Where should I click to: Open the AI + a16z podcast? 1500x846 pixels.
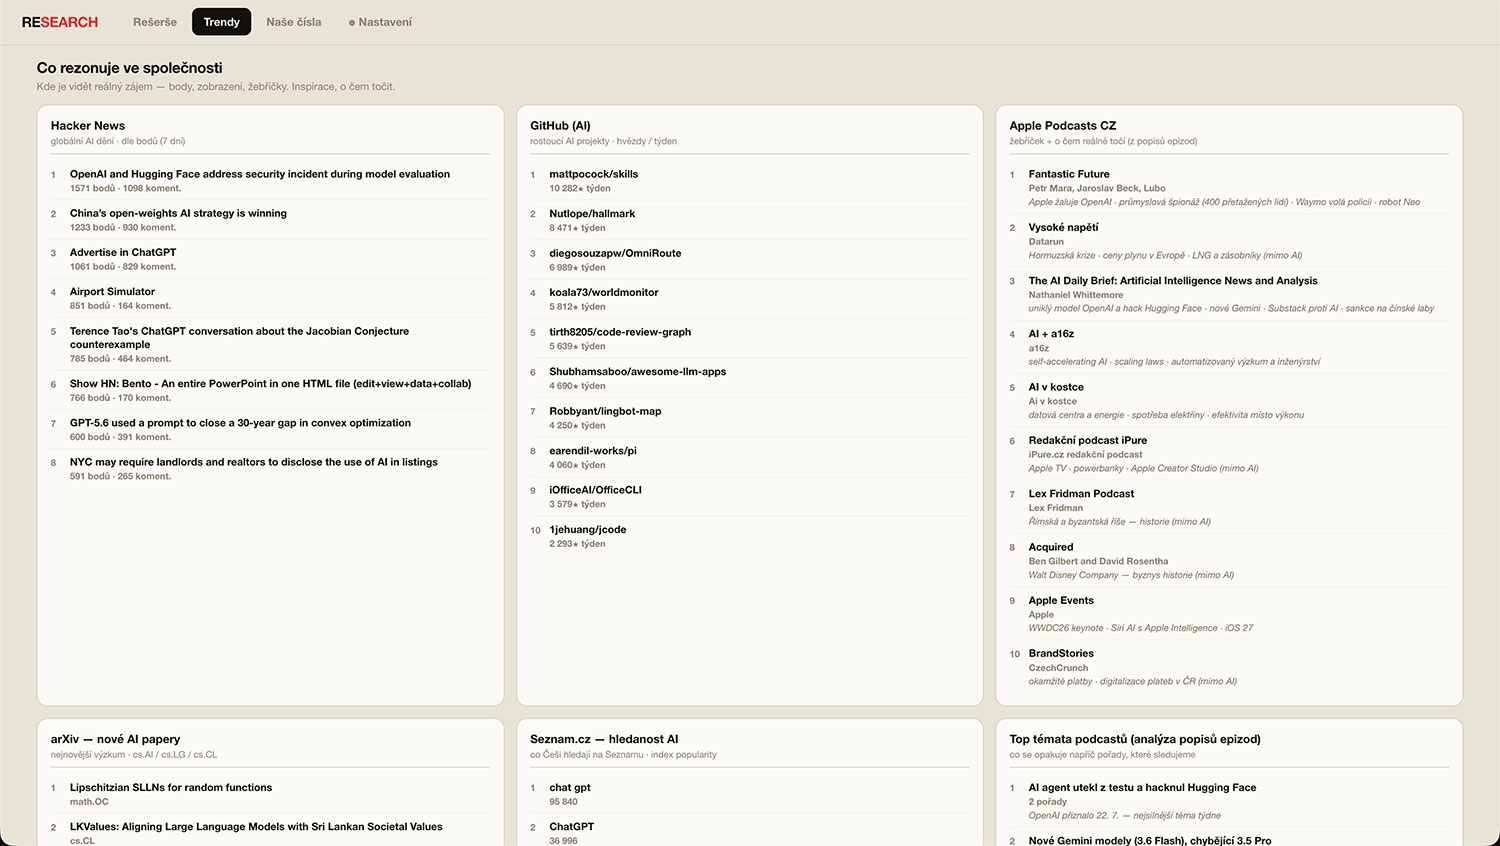(x=1051, y=334)
